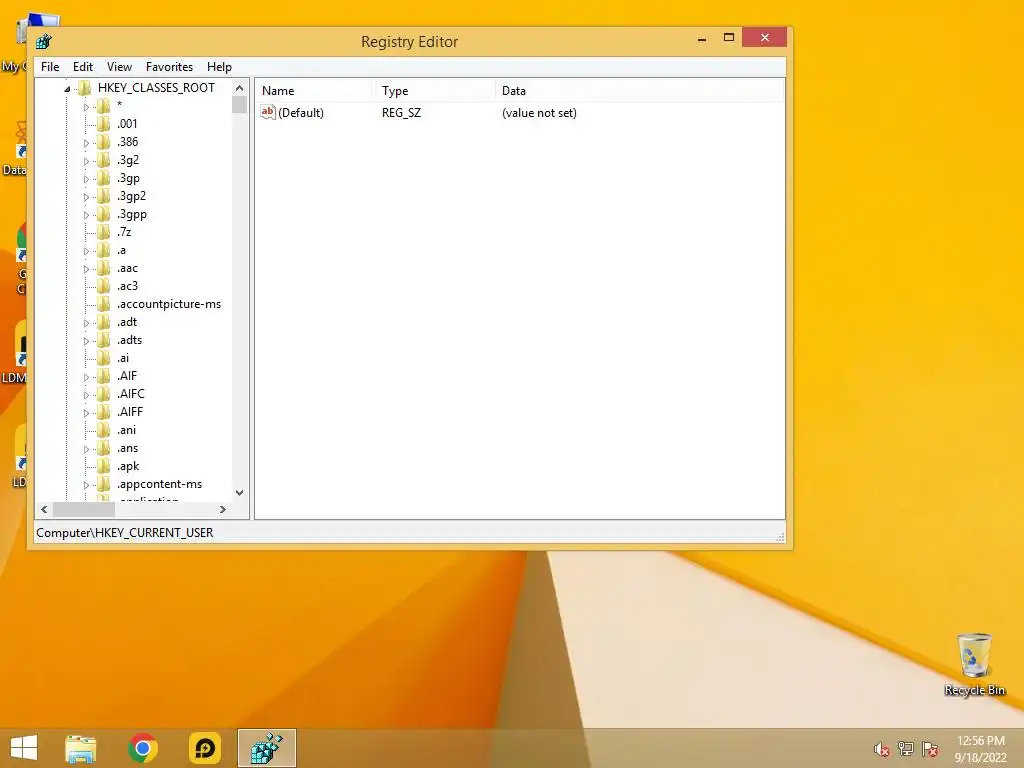This screenshot has height=768, width=1024.
Task: Click the network tray icon
Action: pyautogui.click(x=906, y=749)
